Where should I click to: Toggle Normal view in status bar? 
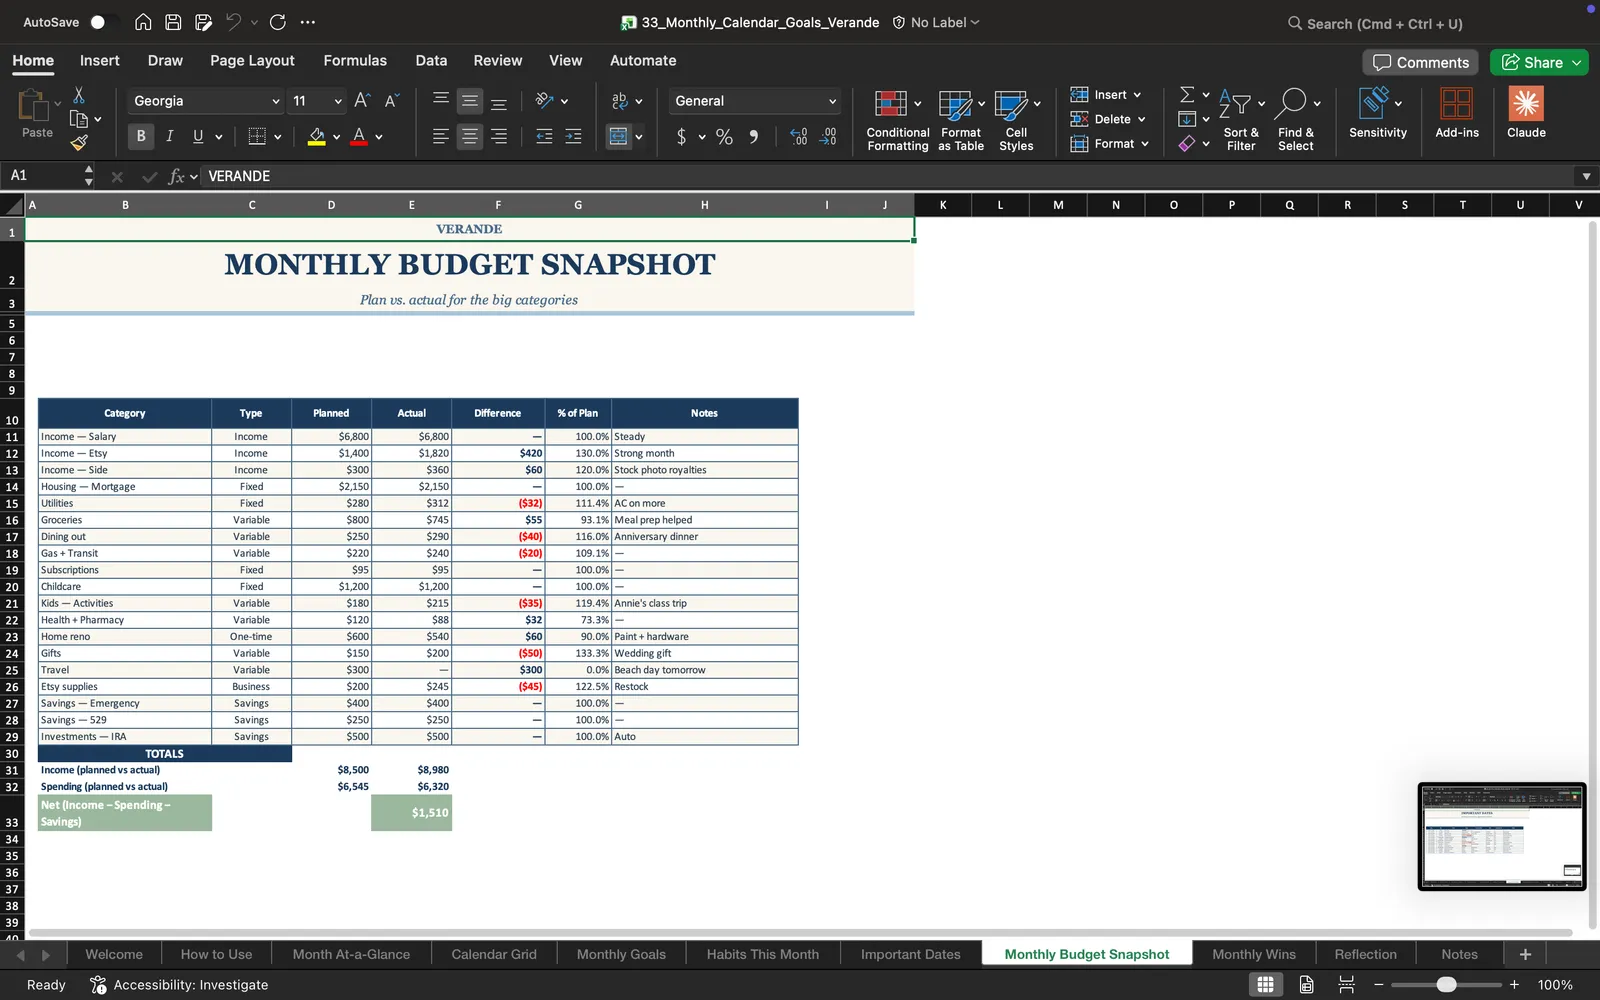[x=1265, y=985]
